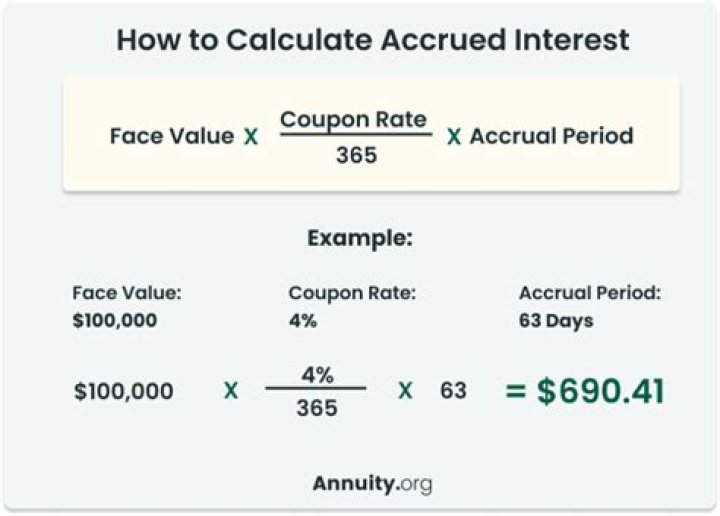This screenshot has height=516, width=720.
Task: Click "Accrual Period" in the formula box
Action: [x=551, y=135]
